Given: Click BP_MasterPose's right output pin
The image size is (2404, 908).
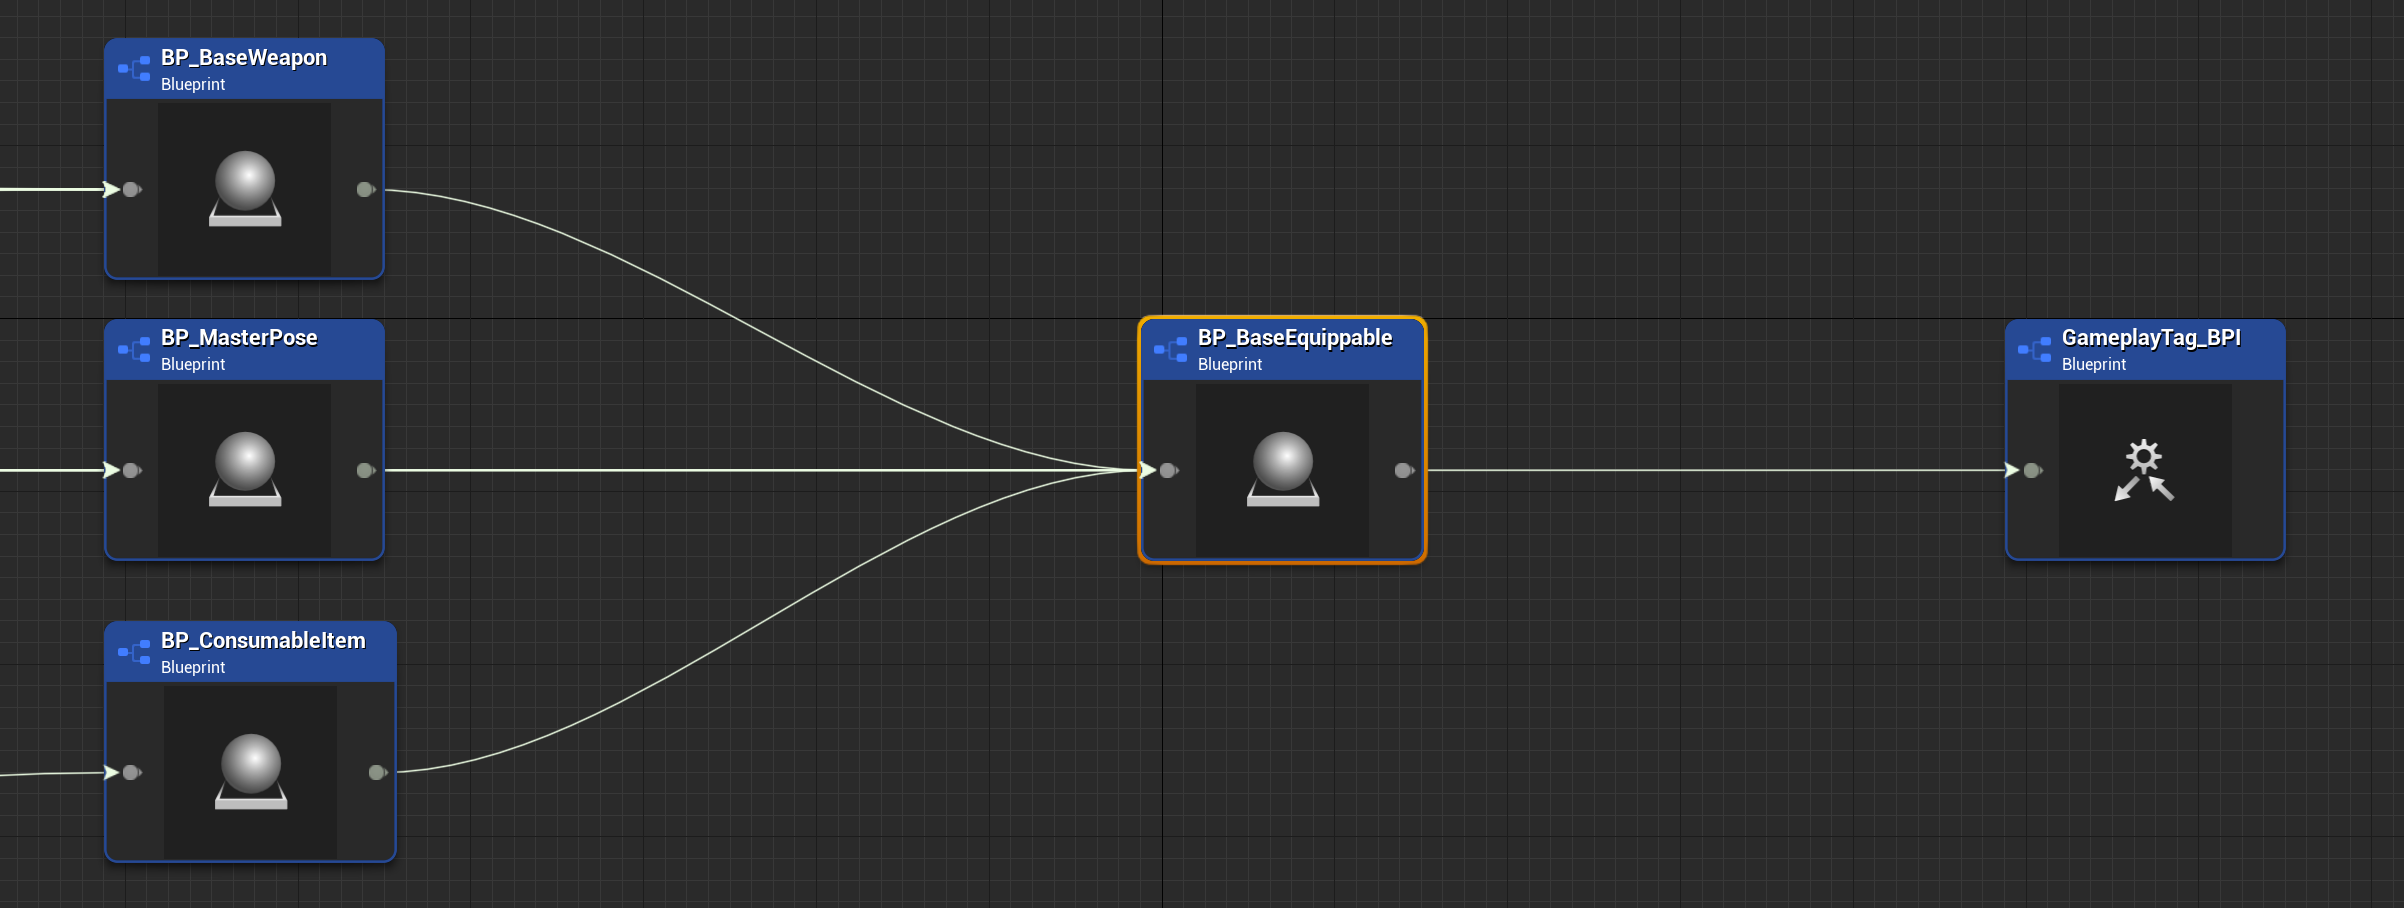Looking at the screenshot, I should click(x=366, y=470).
